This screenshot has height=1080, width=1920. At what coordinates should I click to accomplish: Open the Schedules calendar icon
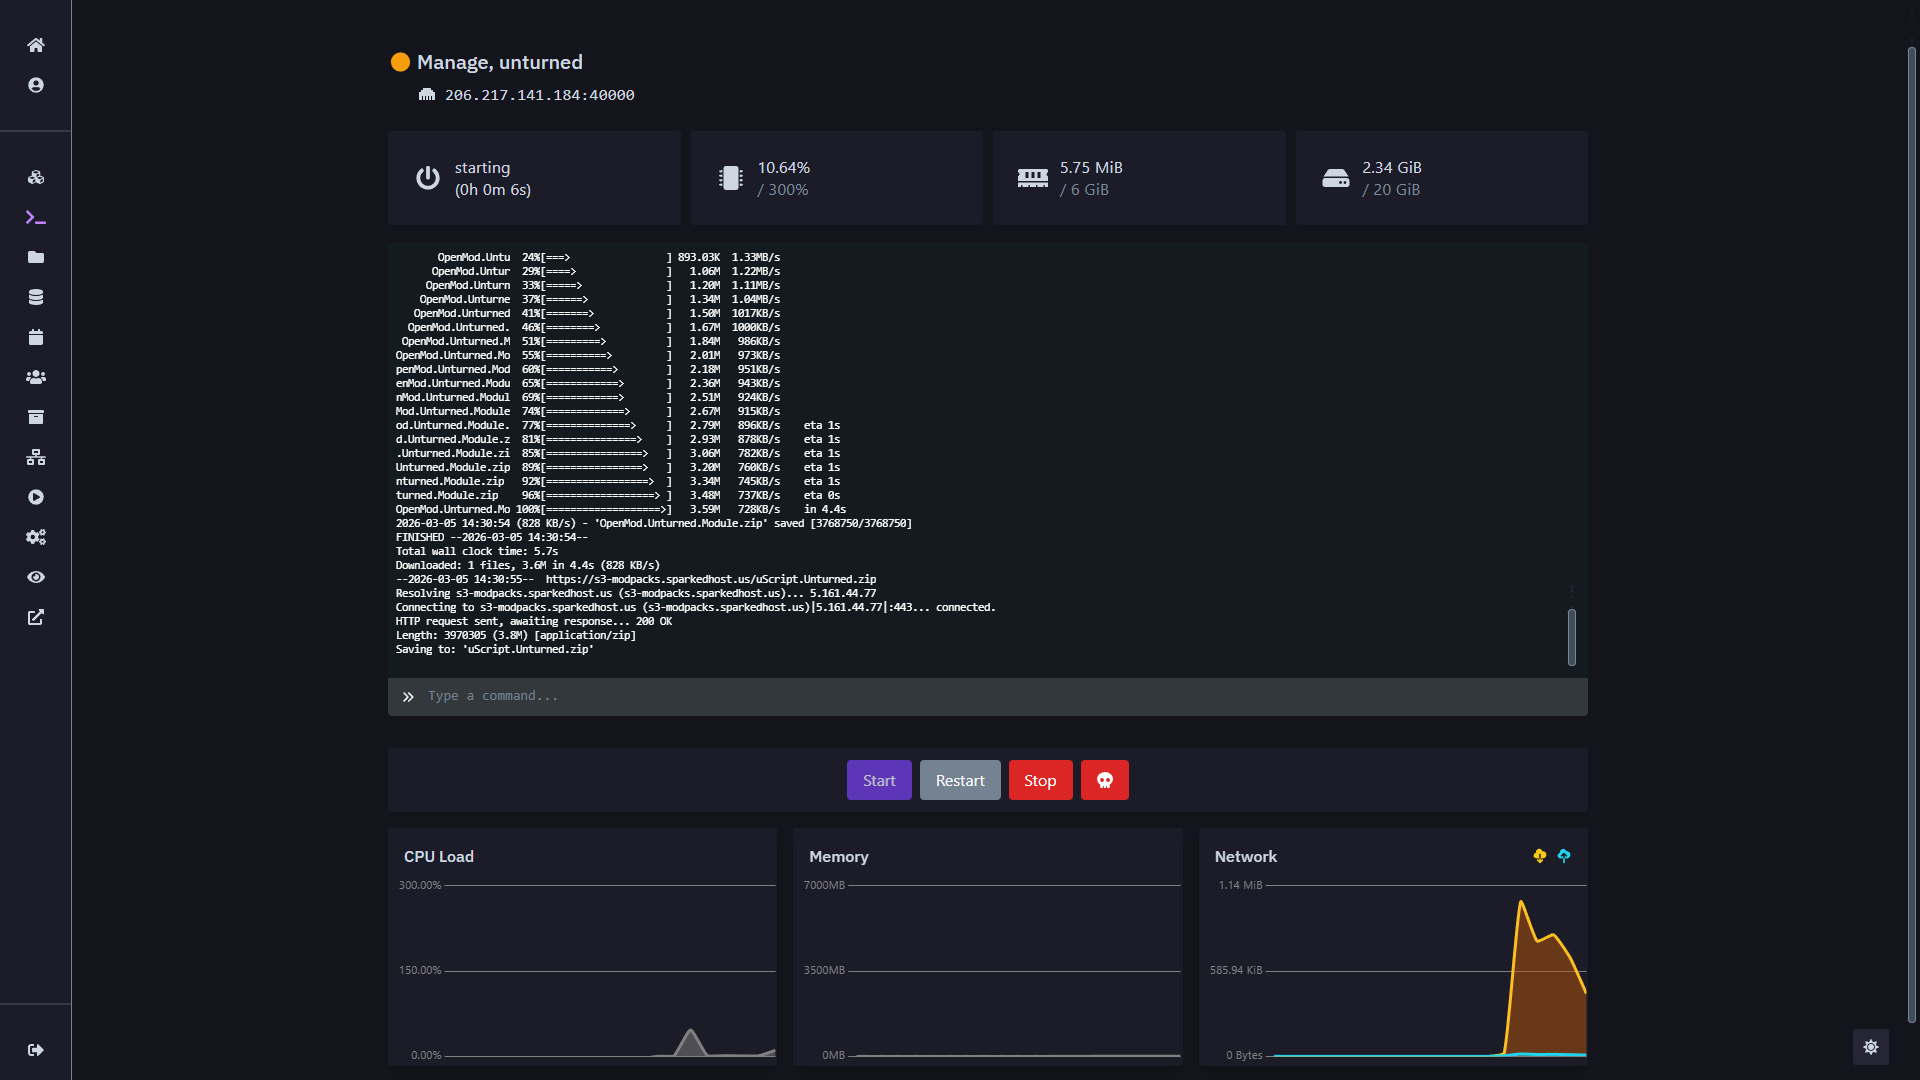coord(36,337)
